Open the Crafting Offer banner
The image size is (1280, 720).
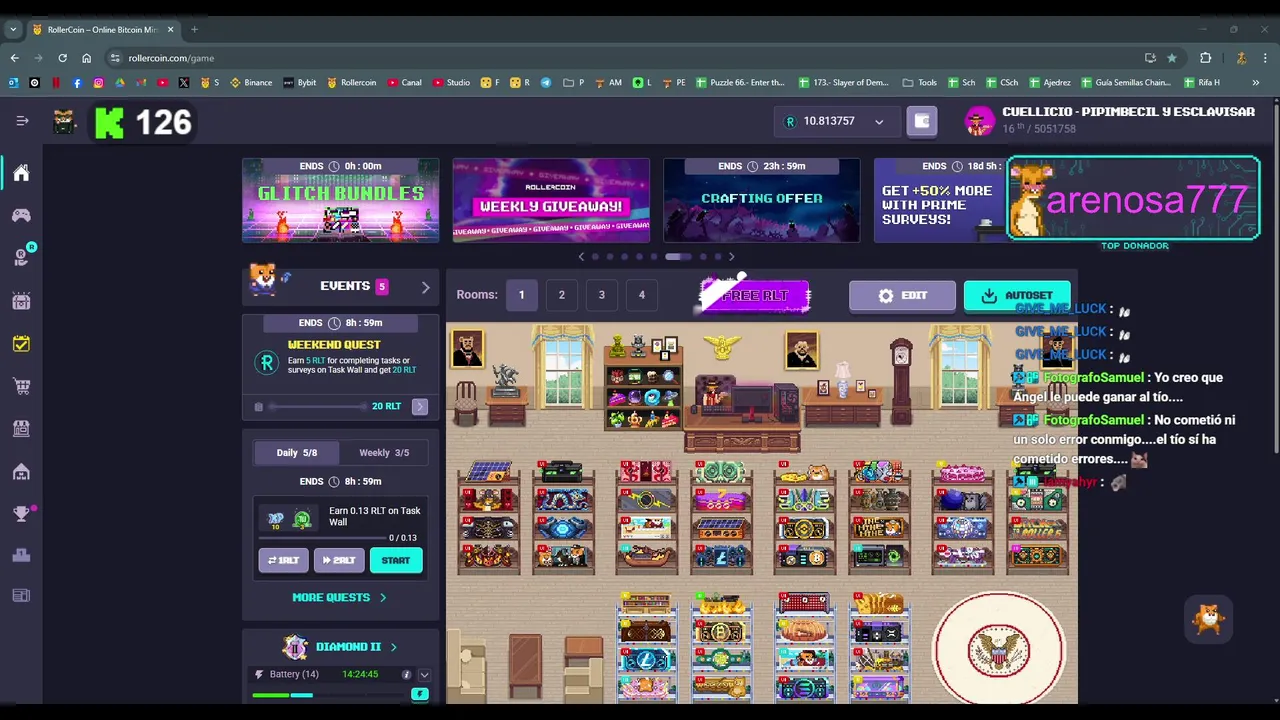pos(761,200)
